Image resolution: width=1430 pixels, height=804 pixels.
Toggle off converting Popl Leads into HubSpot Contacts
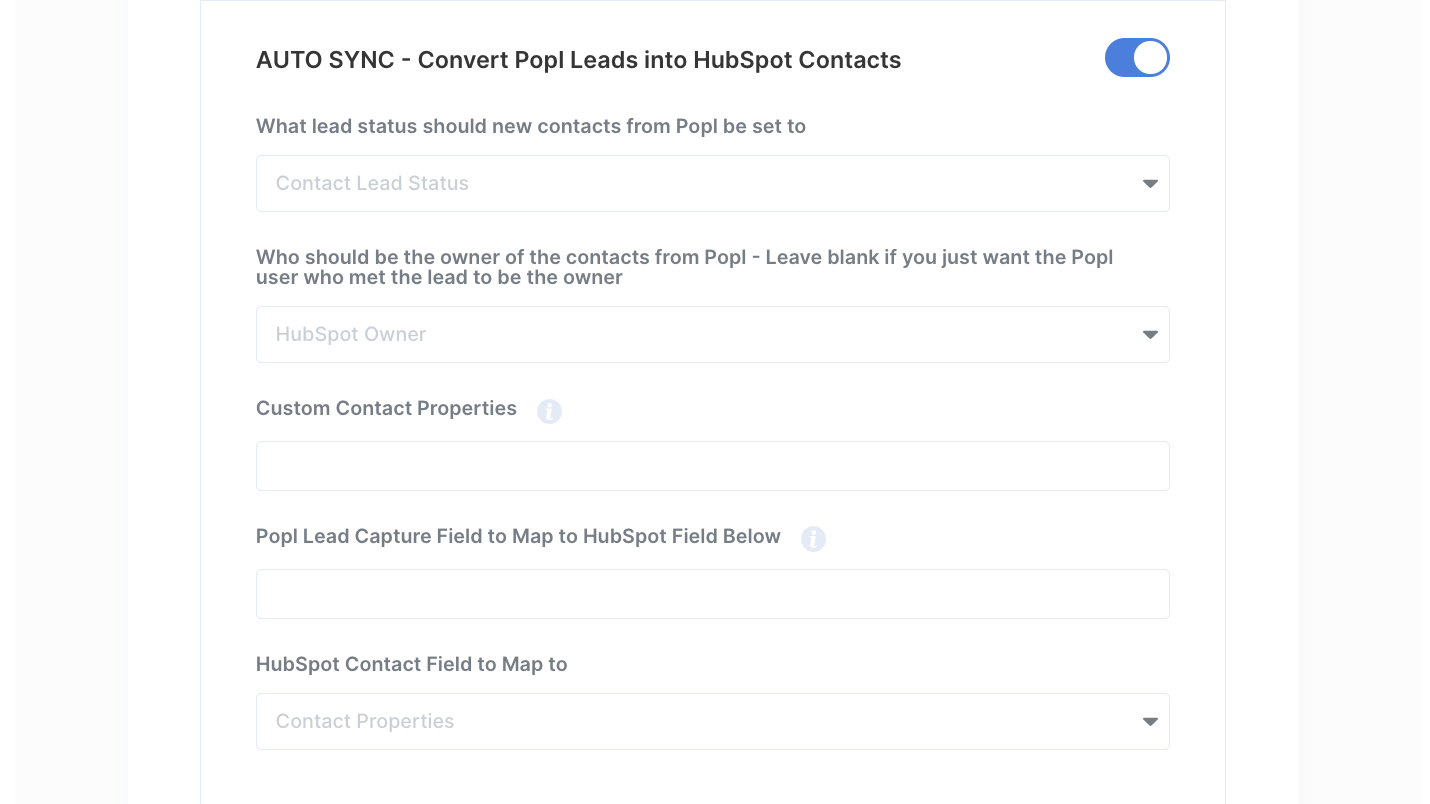point(1137,57)
